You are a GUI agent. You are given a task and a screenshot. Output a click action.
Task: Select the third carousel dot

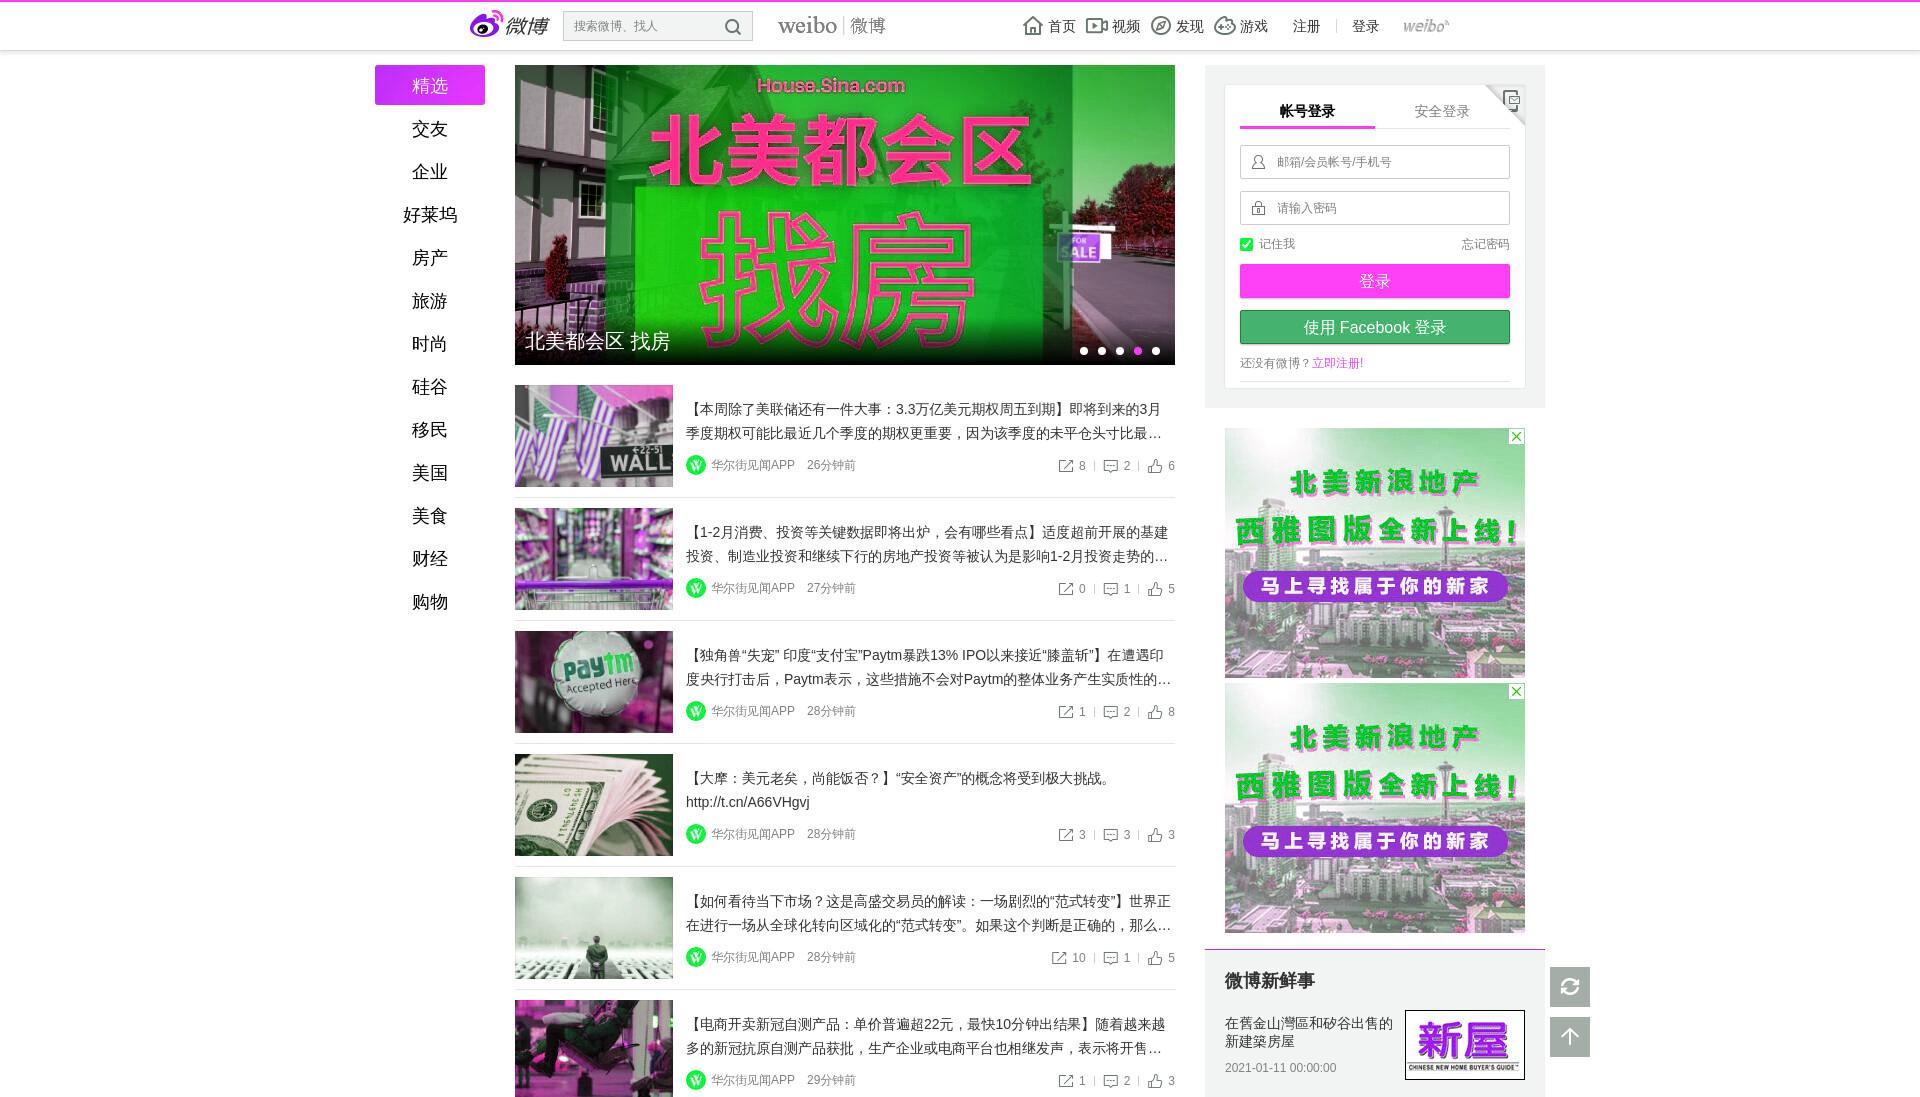[x=1120, y=351]
